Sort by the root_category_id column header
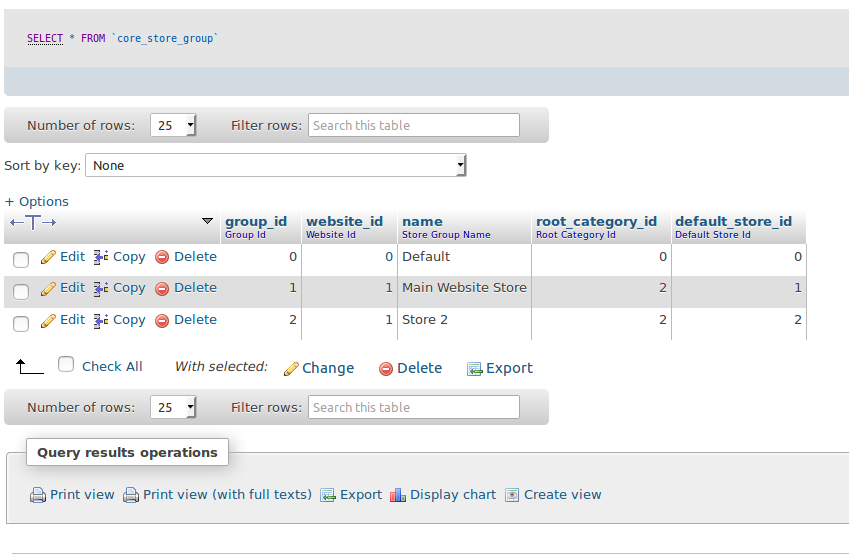 click(x=596, y=221)
